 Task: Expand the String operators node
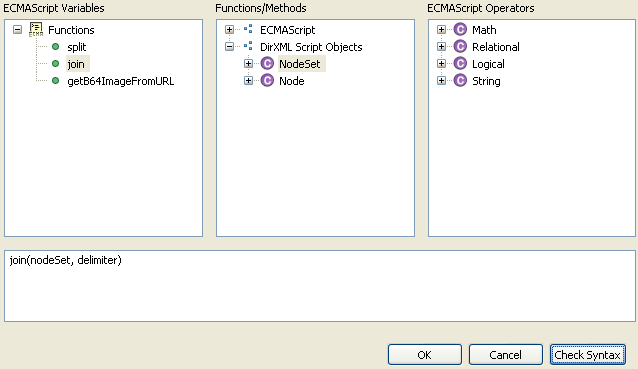pos(441,81)
